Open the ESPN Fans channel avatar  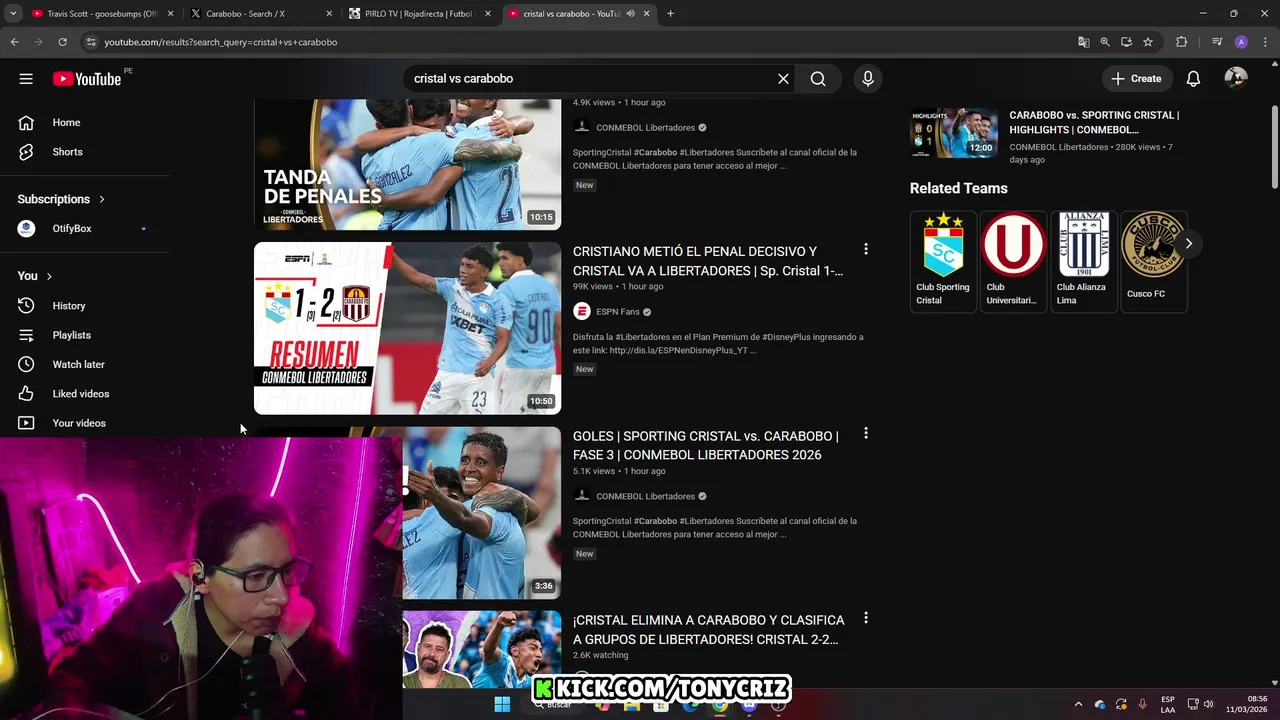click(582, 312)
